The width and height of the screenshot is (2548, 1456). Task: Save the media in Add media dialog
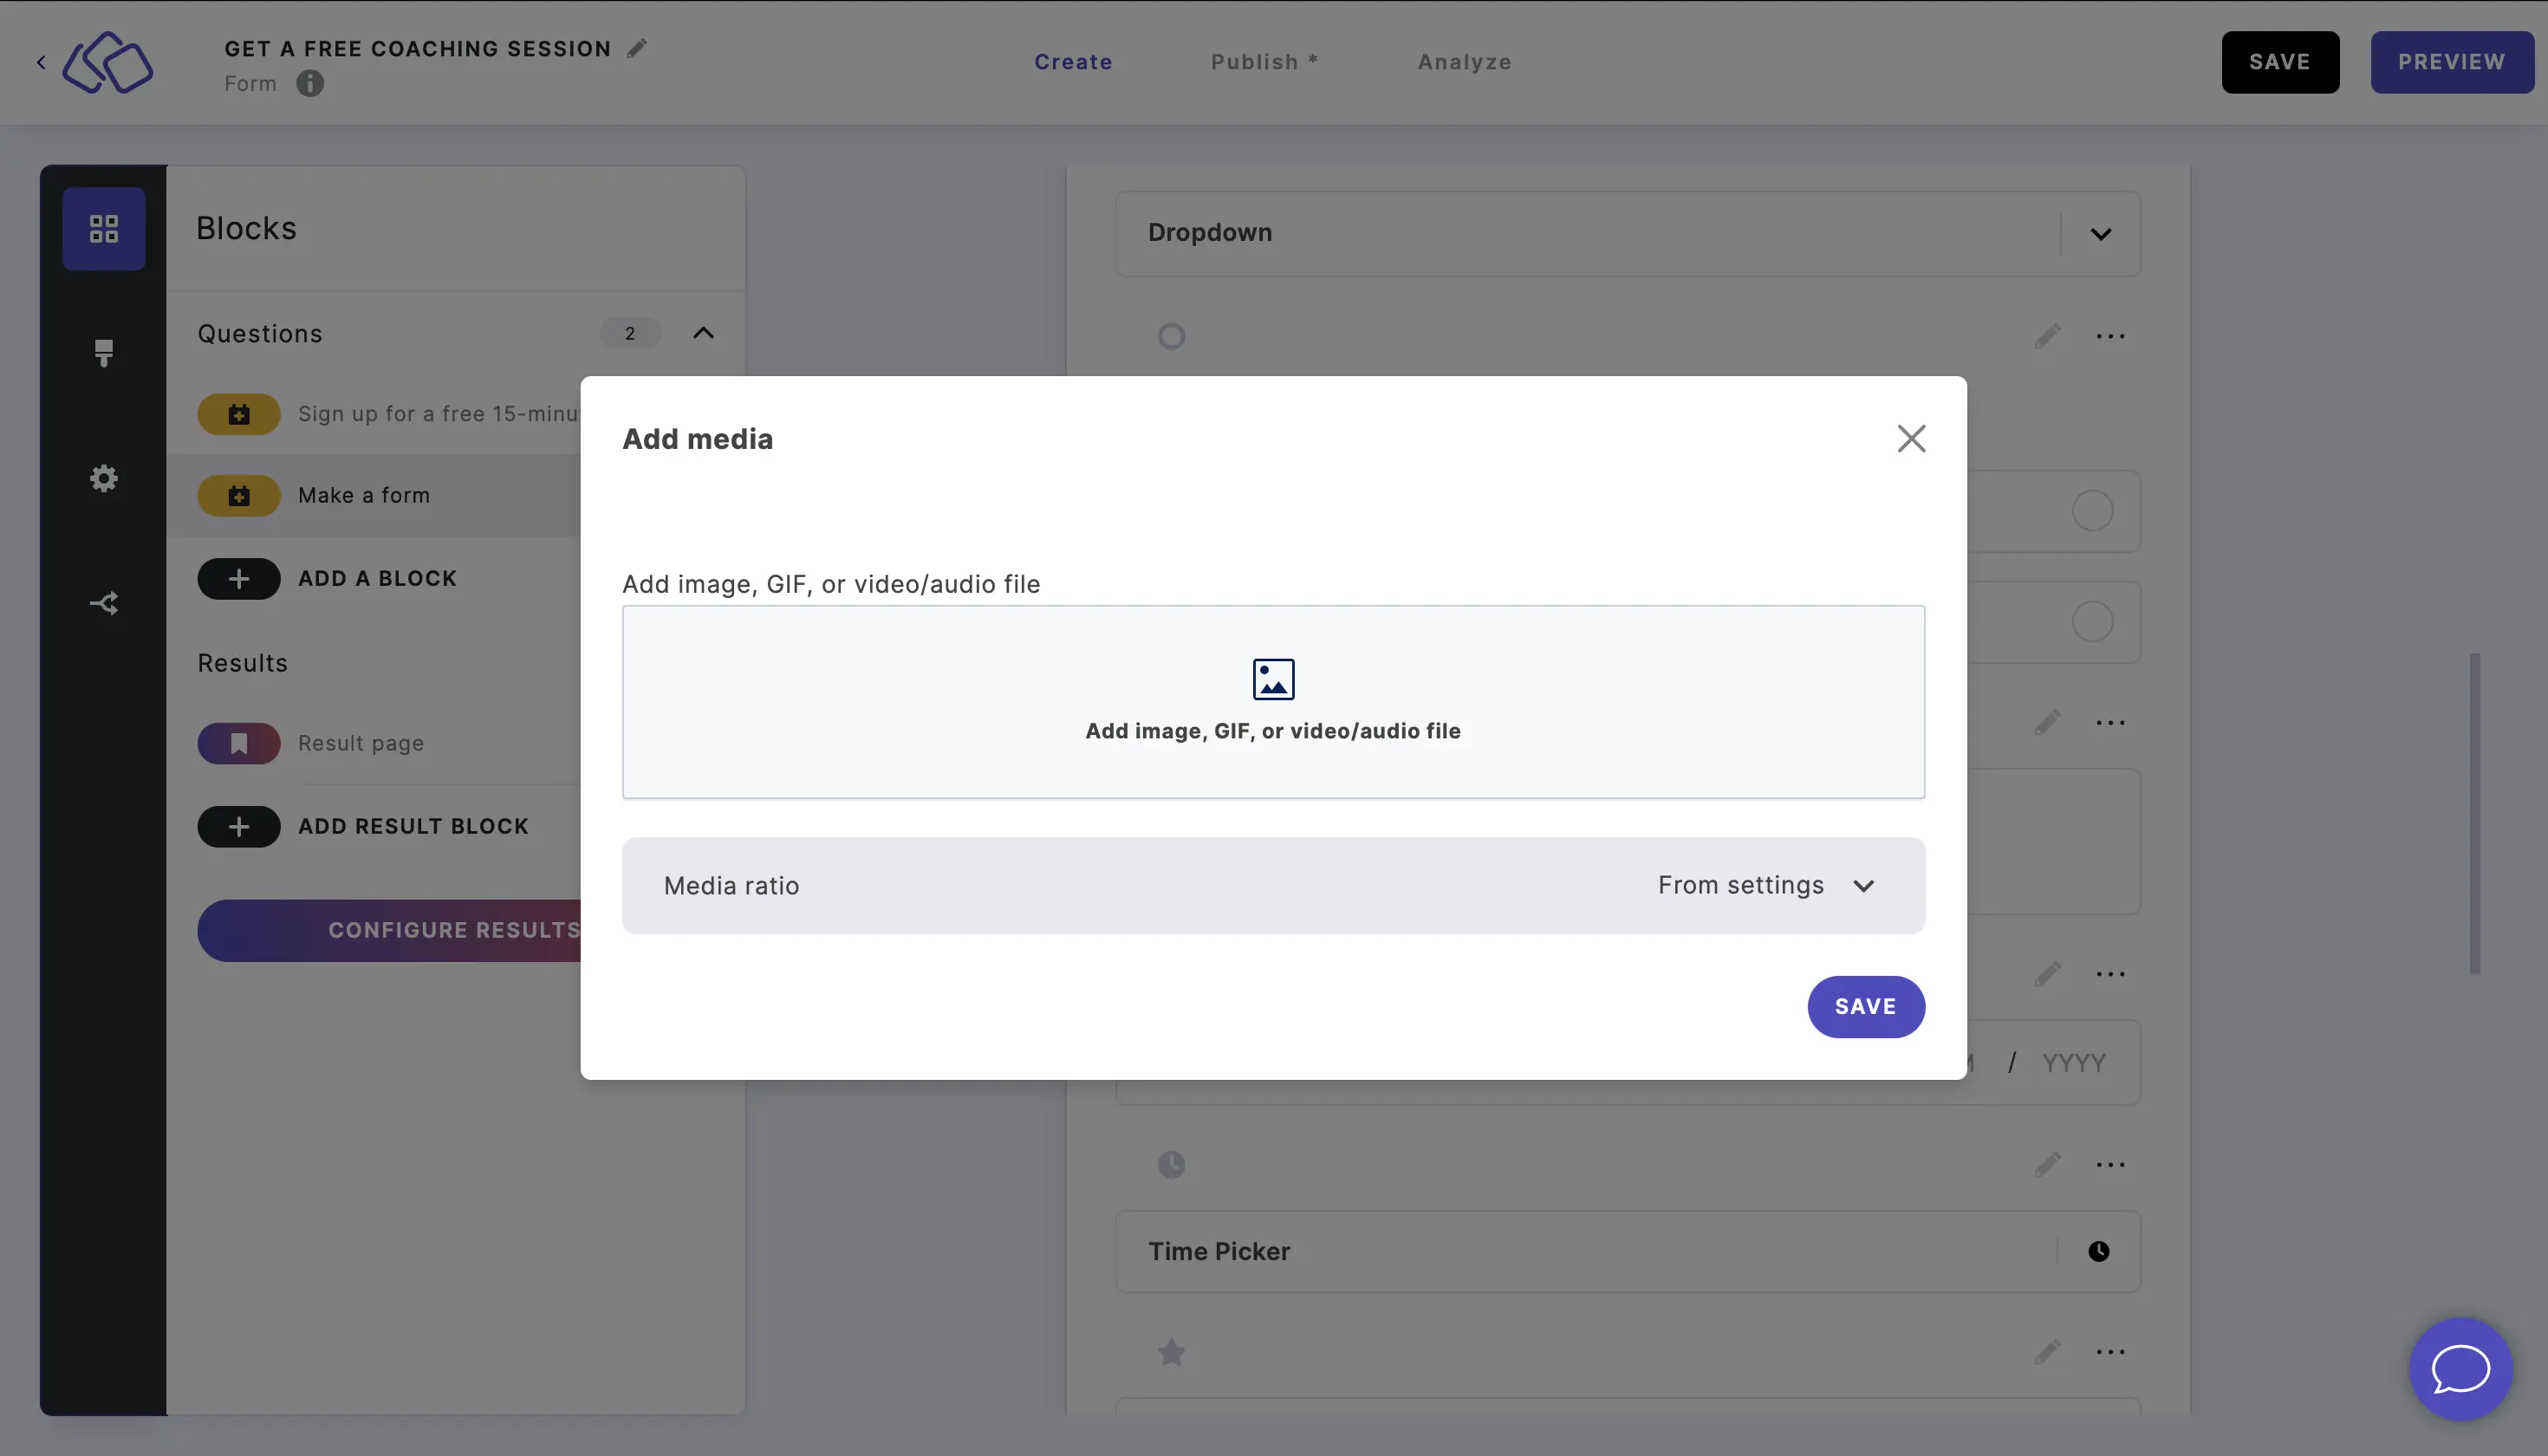[x=1865, y=1006]
